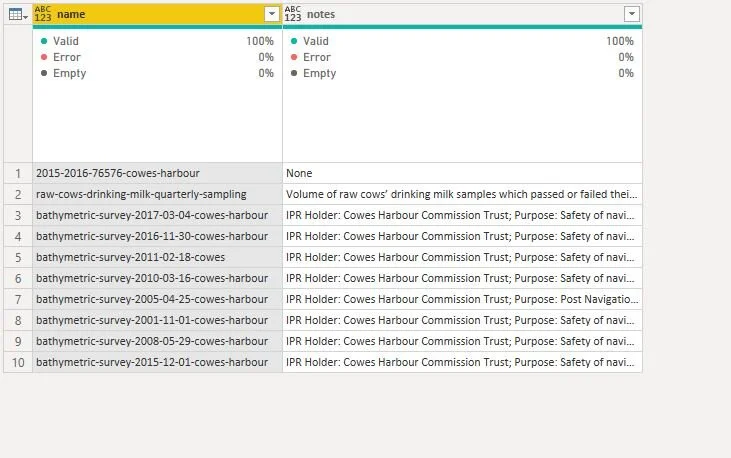Select the name column header
This screenshot has width=731, height=458.
pos(157,14)
